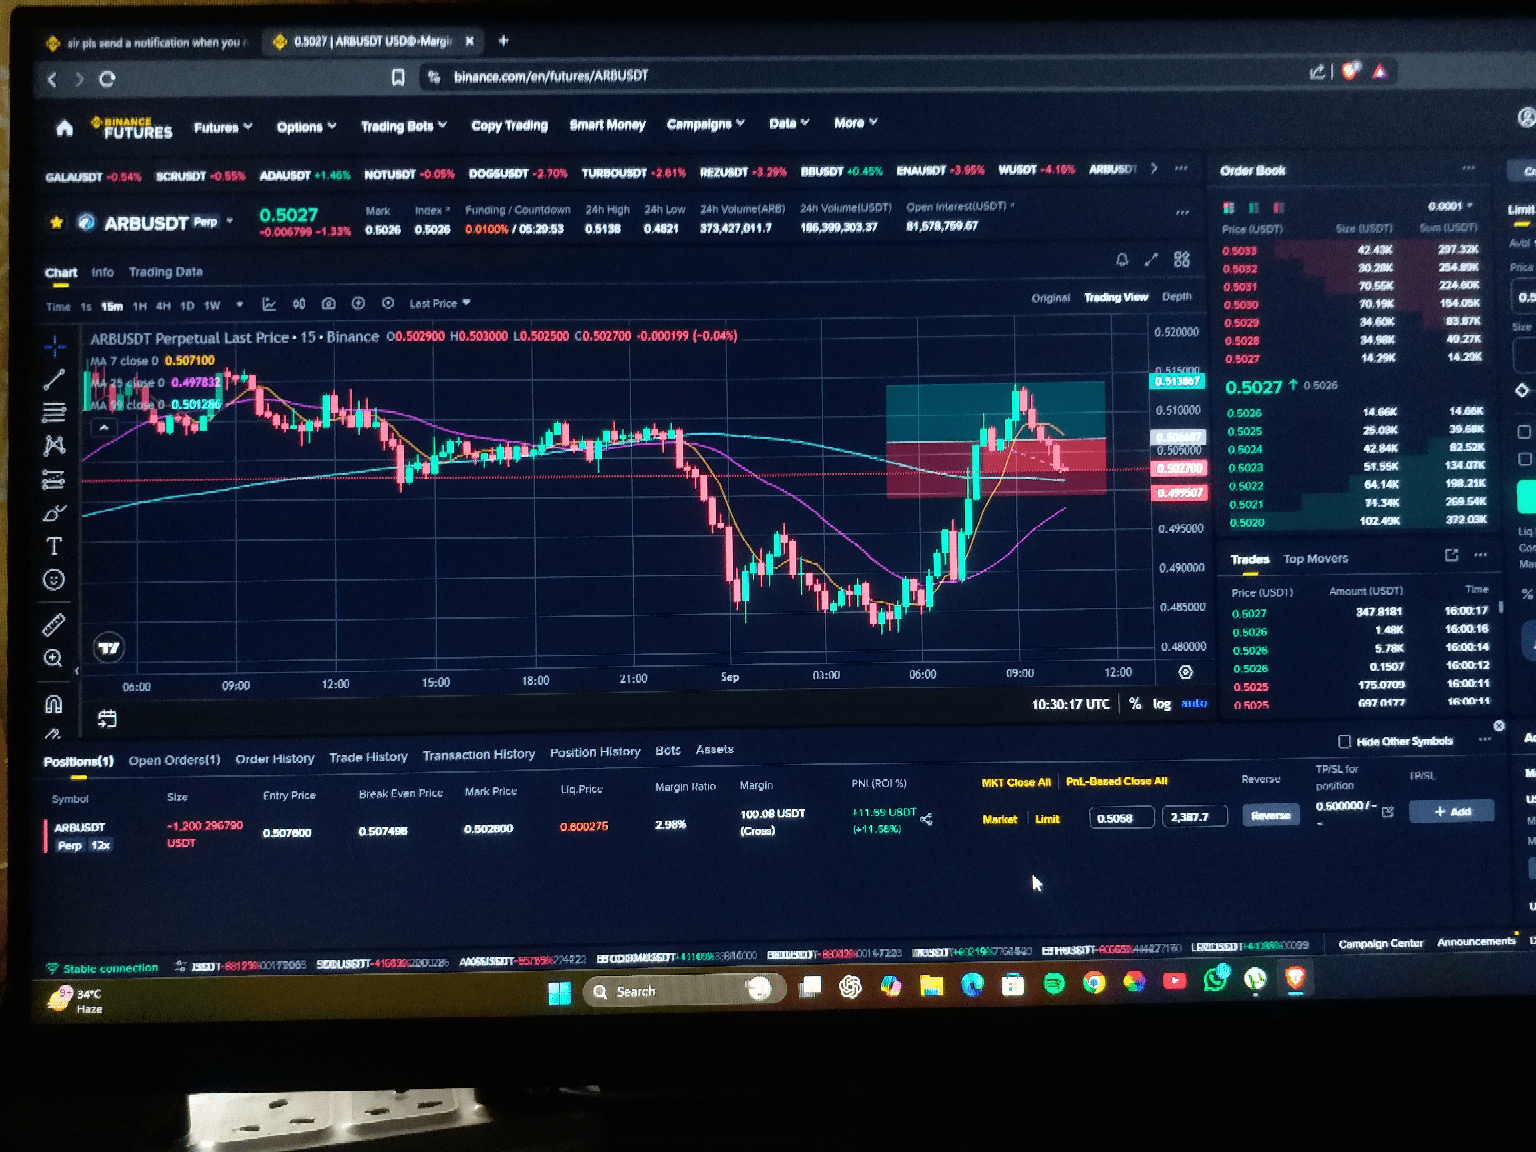Set chart interval to 1D
1536x1152 pixels.
(187, 306)
